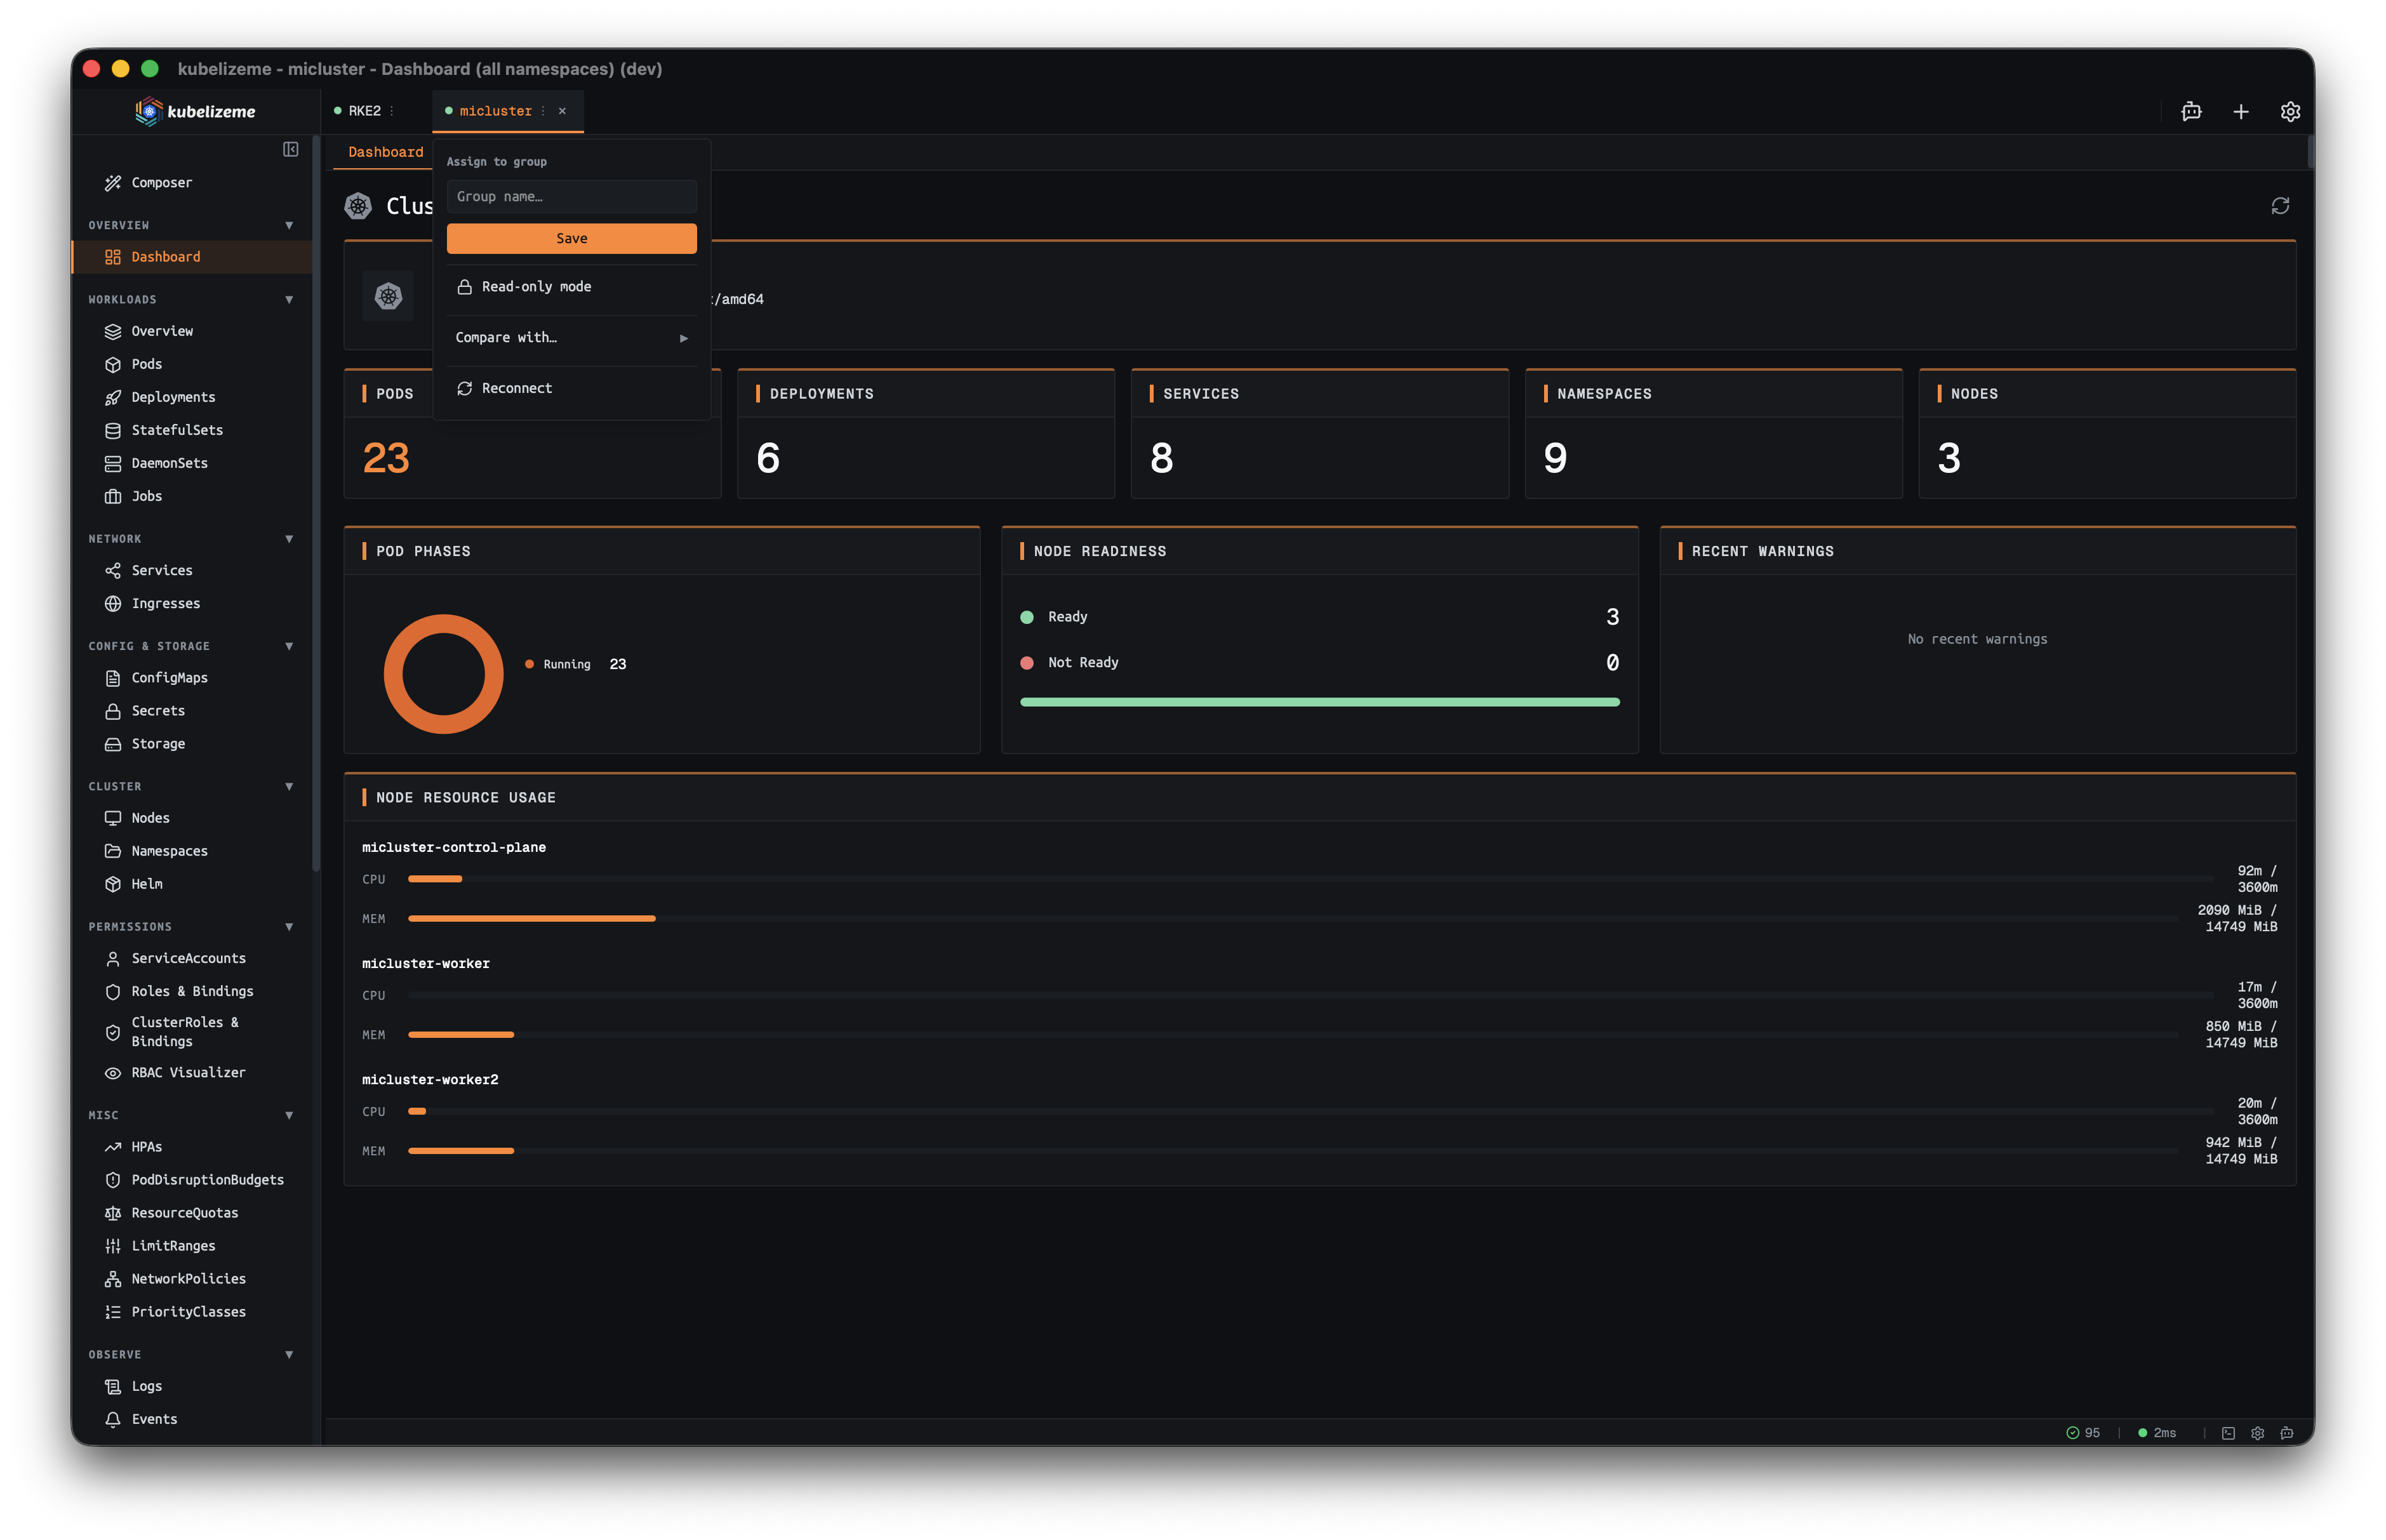Focus the Group name input field
This screenshot has height=1540, width=2386.
tap(572, 197)
